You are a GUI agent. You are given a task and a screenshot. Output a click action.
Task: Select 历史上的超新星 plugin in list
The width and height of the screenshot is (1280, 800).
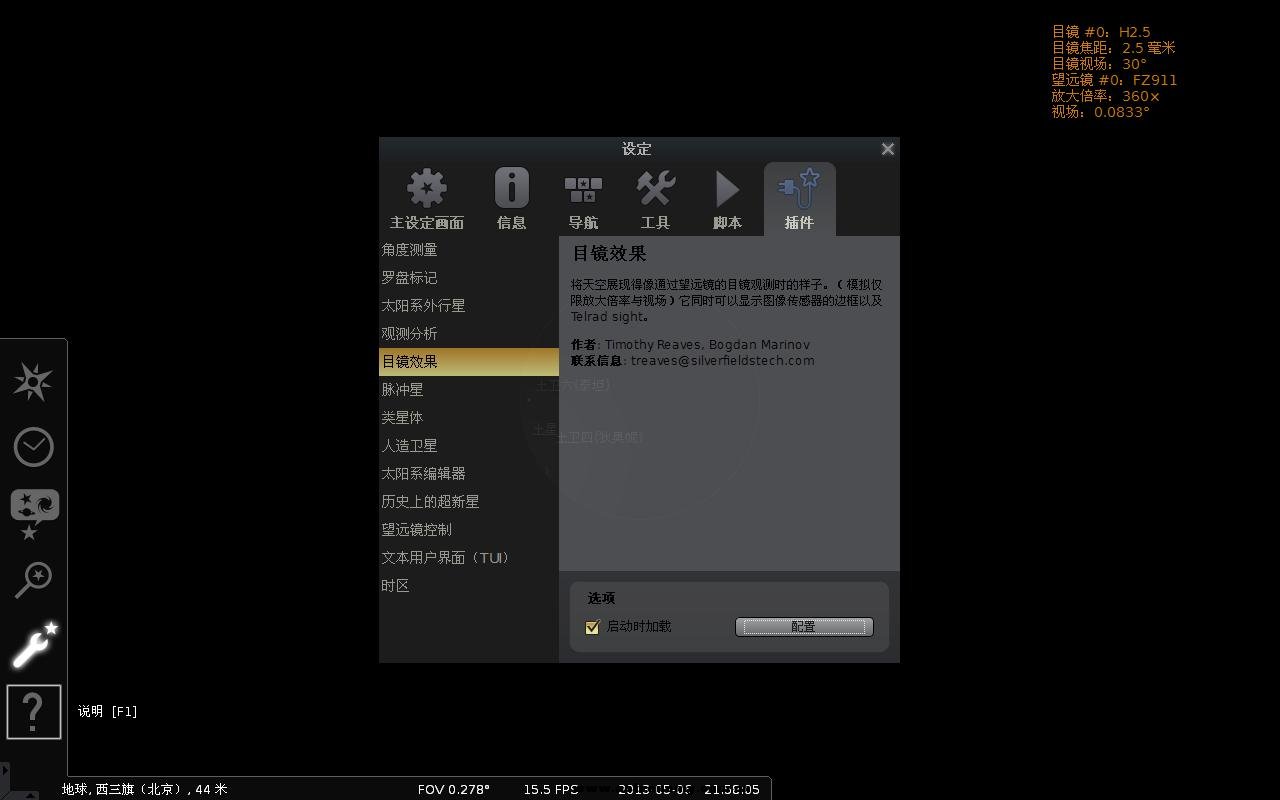click(469, 502)
